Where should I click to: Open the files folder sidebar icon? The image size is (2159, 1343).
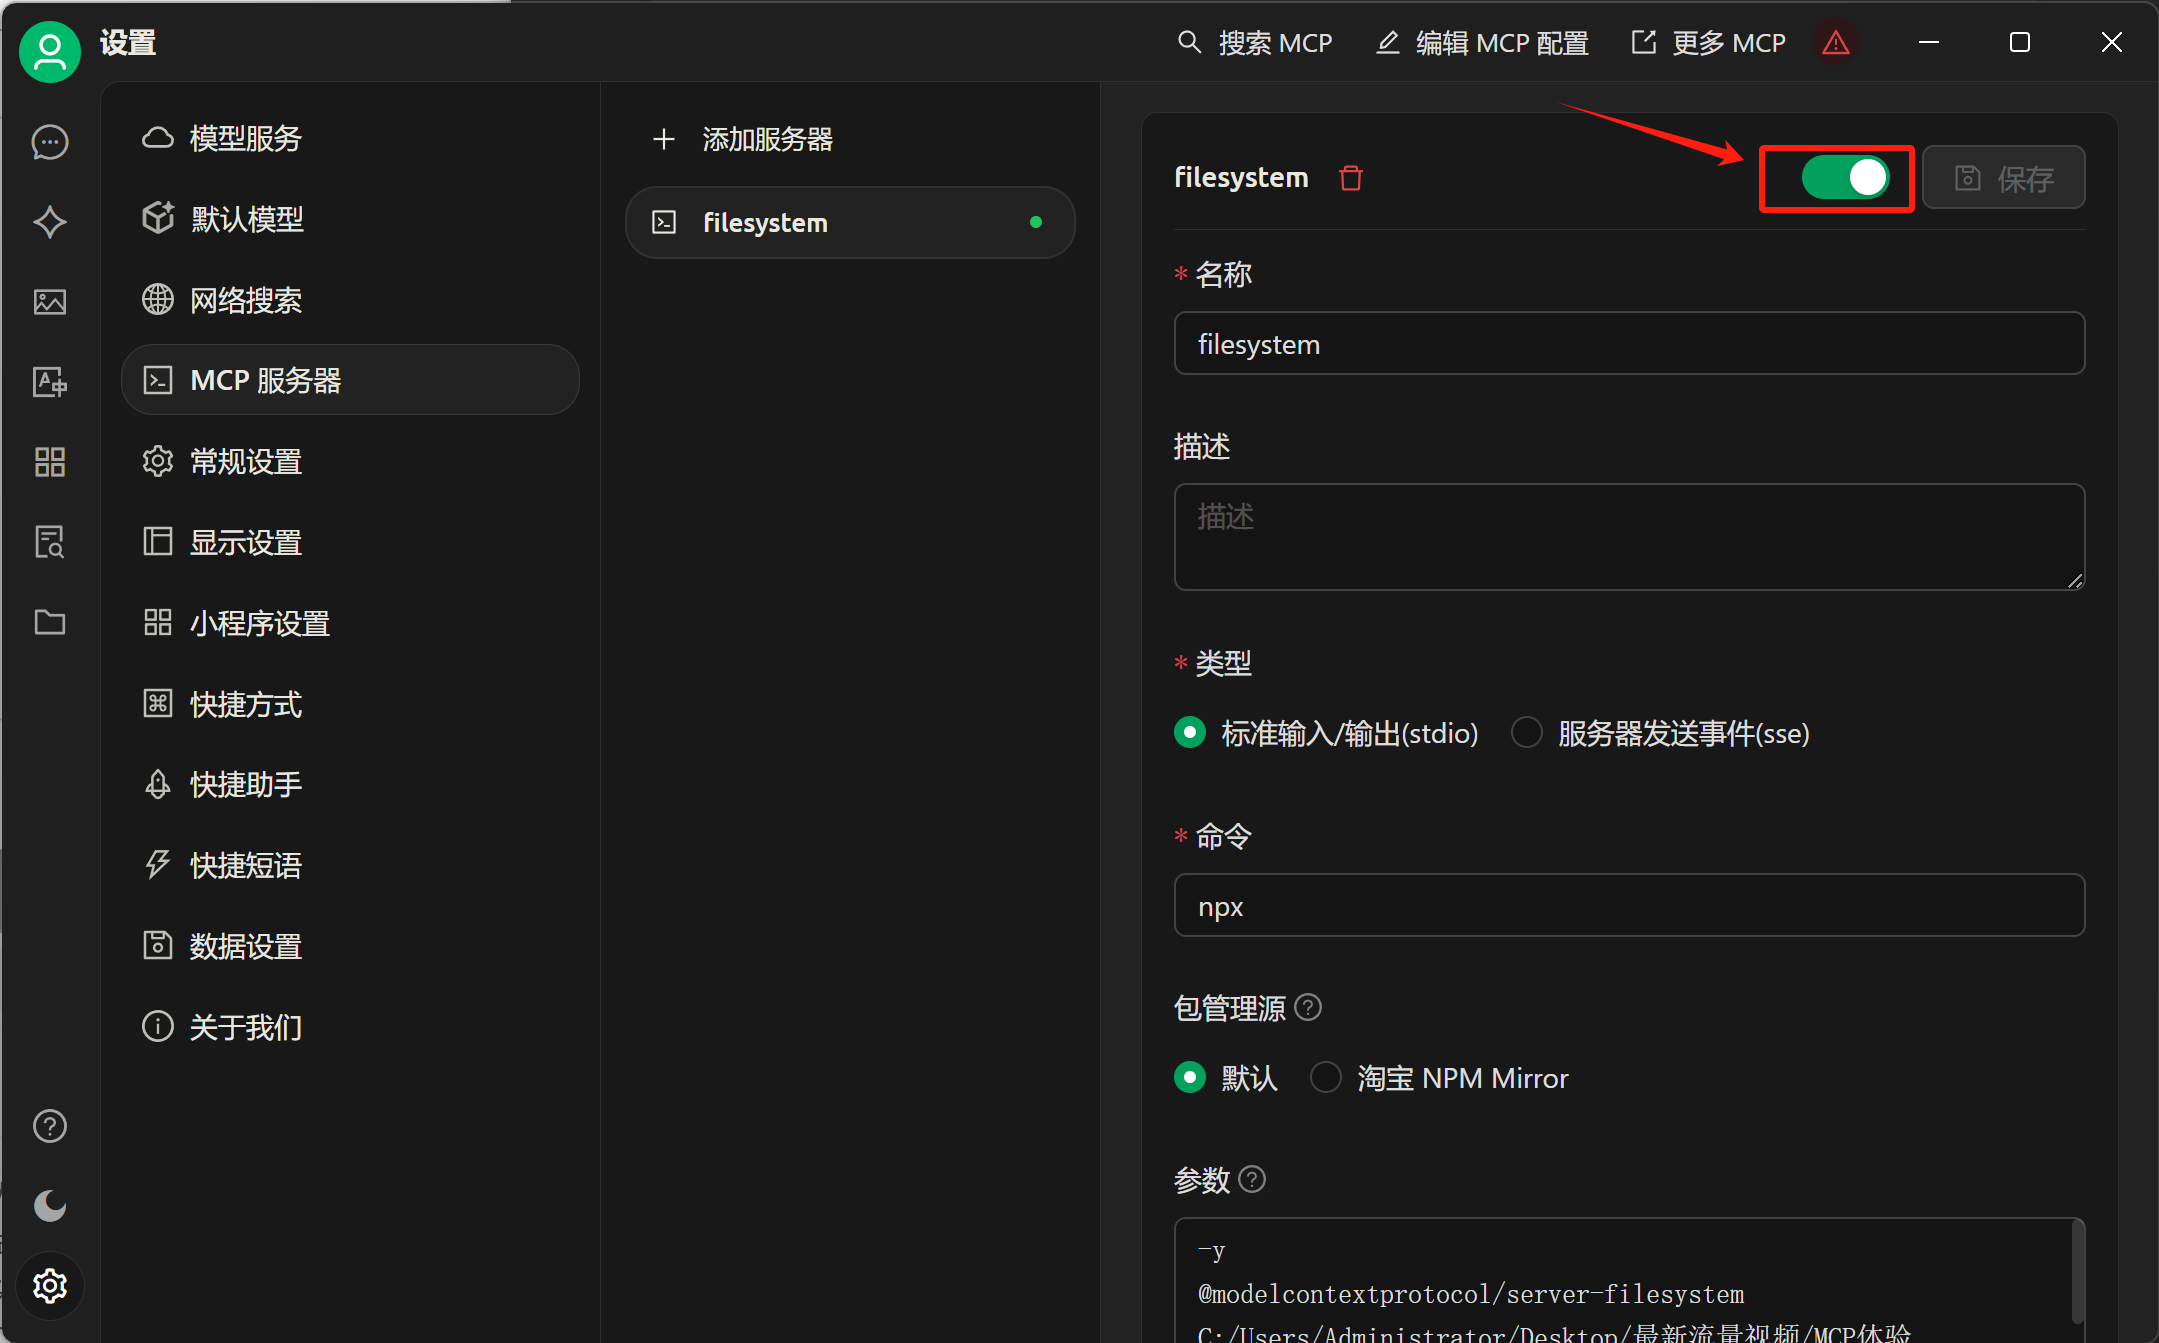pyautogui.click(x=50, y=621)
